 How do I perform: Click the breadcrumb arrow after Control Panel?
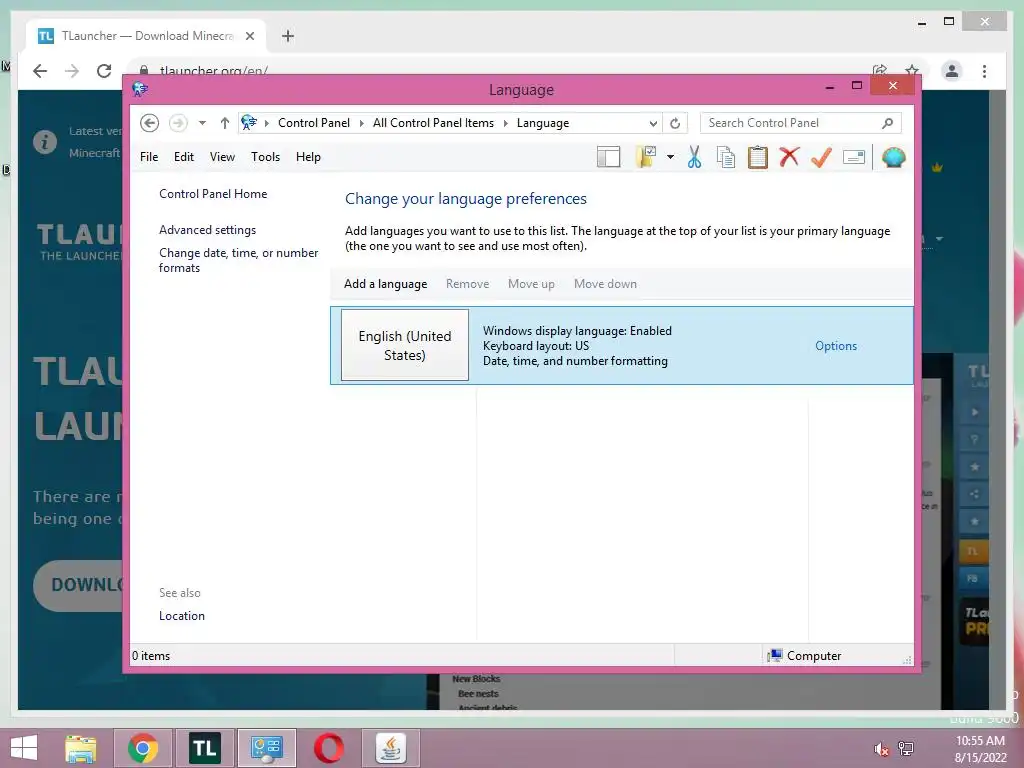[x=362, y=123]
